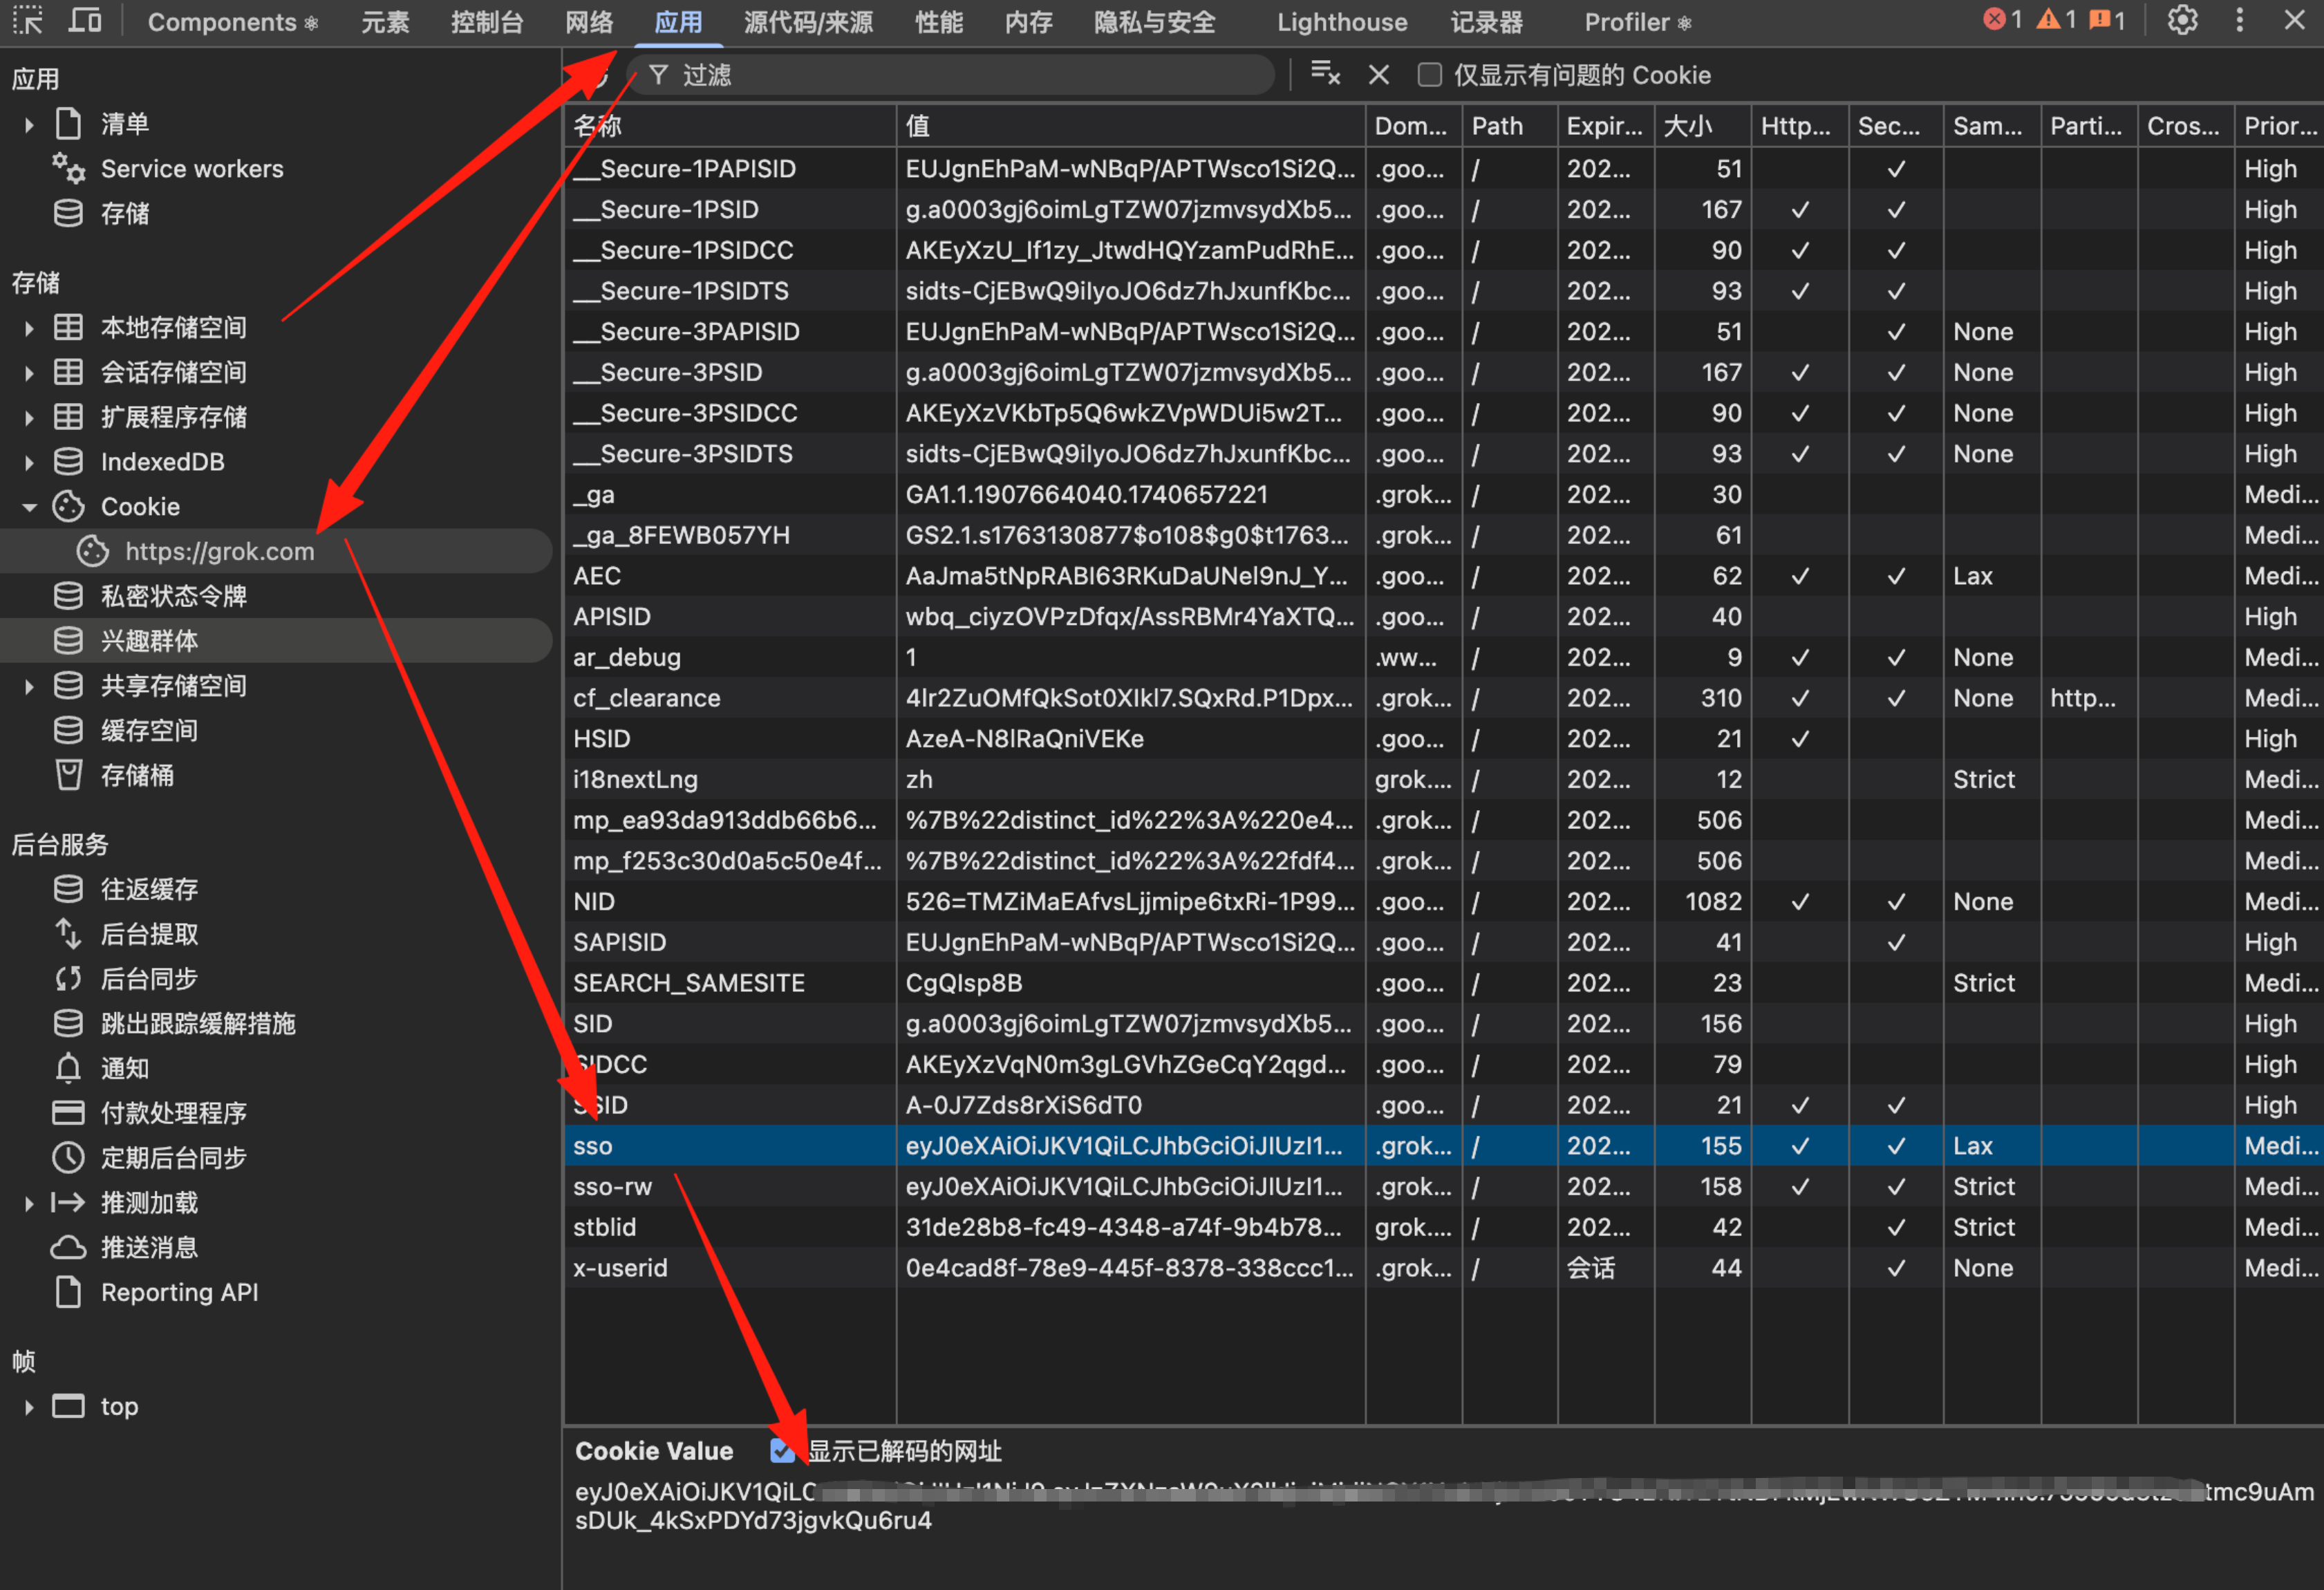Open the 推送消息 cloud item
This screenshot has width=2324, height=1590.
(148, 1247)
